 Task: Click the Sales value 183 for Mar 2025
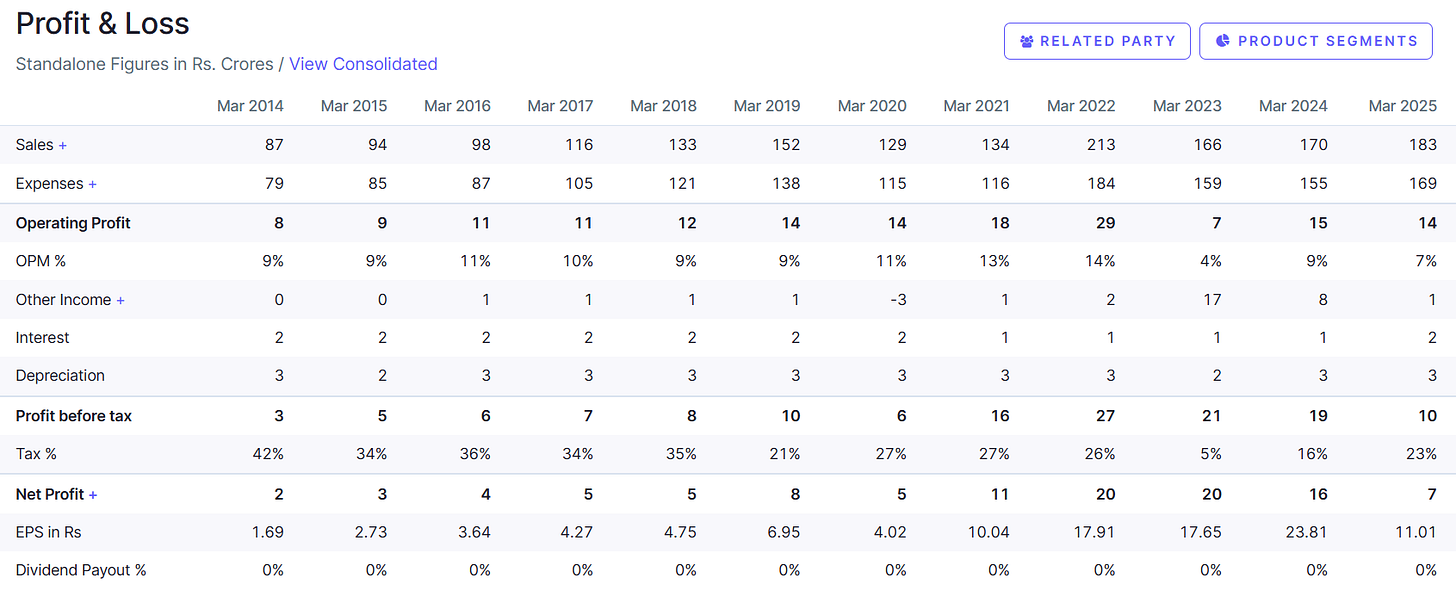[x=1423, y=145]
